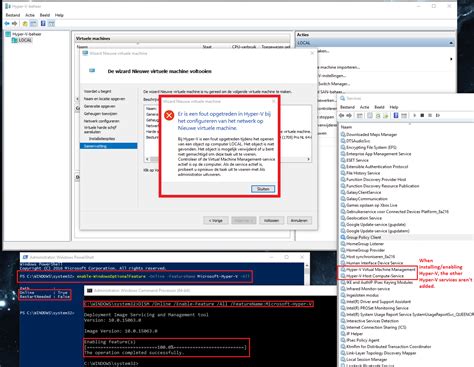The image size is (474, 367).
Task: Click the Command Prompt window title icon
Action: (89, 291)
